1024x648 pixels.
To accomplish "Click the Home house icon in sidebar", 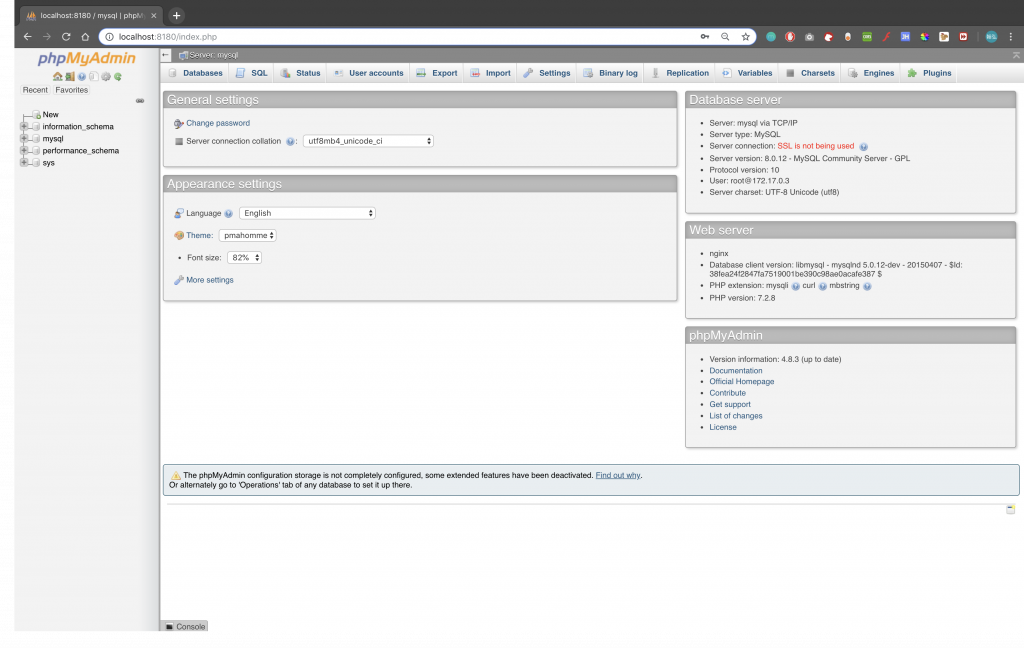I will [x=57, y=76].
